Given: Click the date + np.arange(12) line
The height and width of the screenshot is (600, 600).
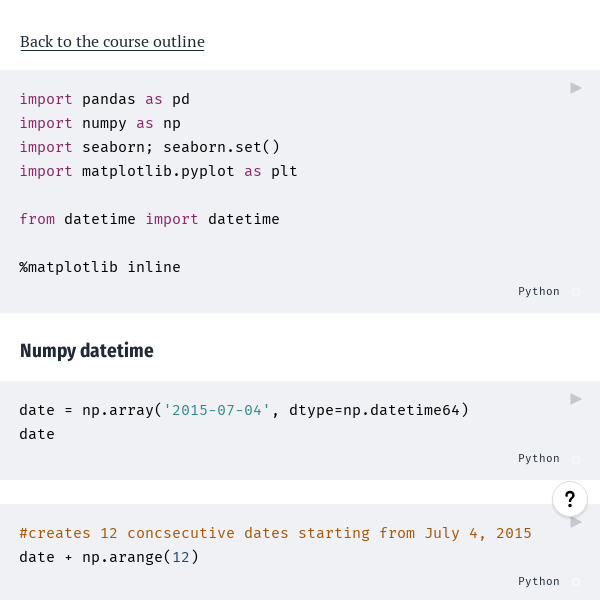Looking at the screenshot, I should [109, 557].
